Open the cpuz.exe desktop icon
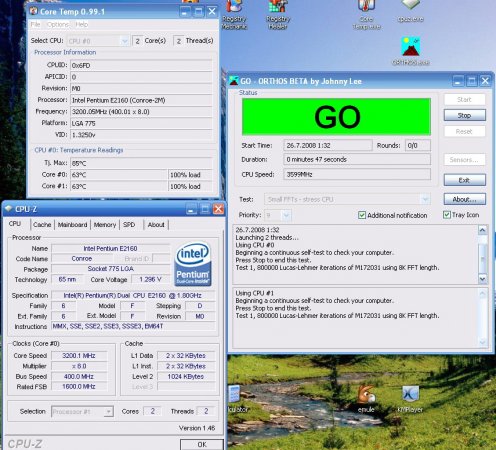Screen dimensions: 496x450 tap(410, 12)
